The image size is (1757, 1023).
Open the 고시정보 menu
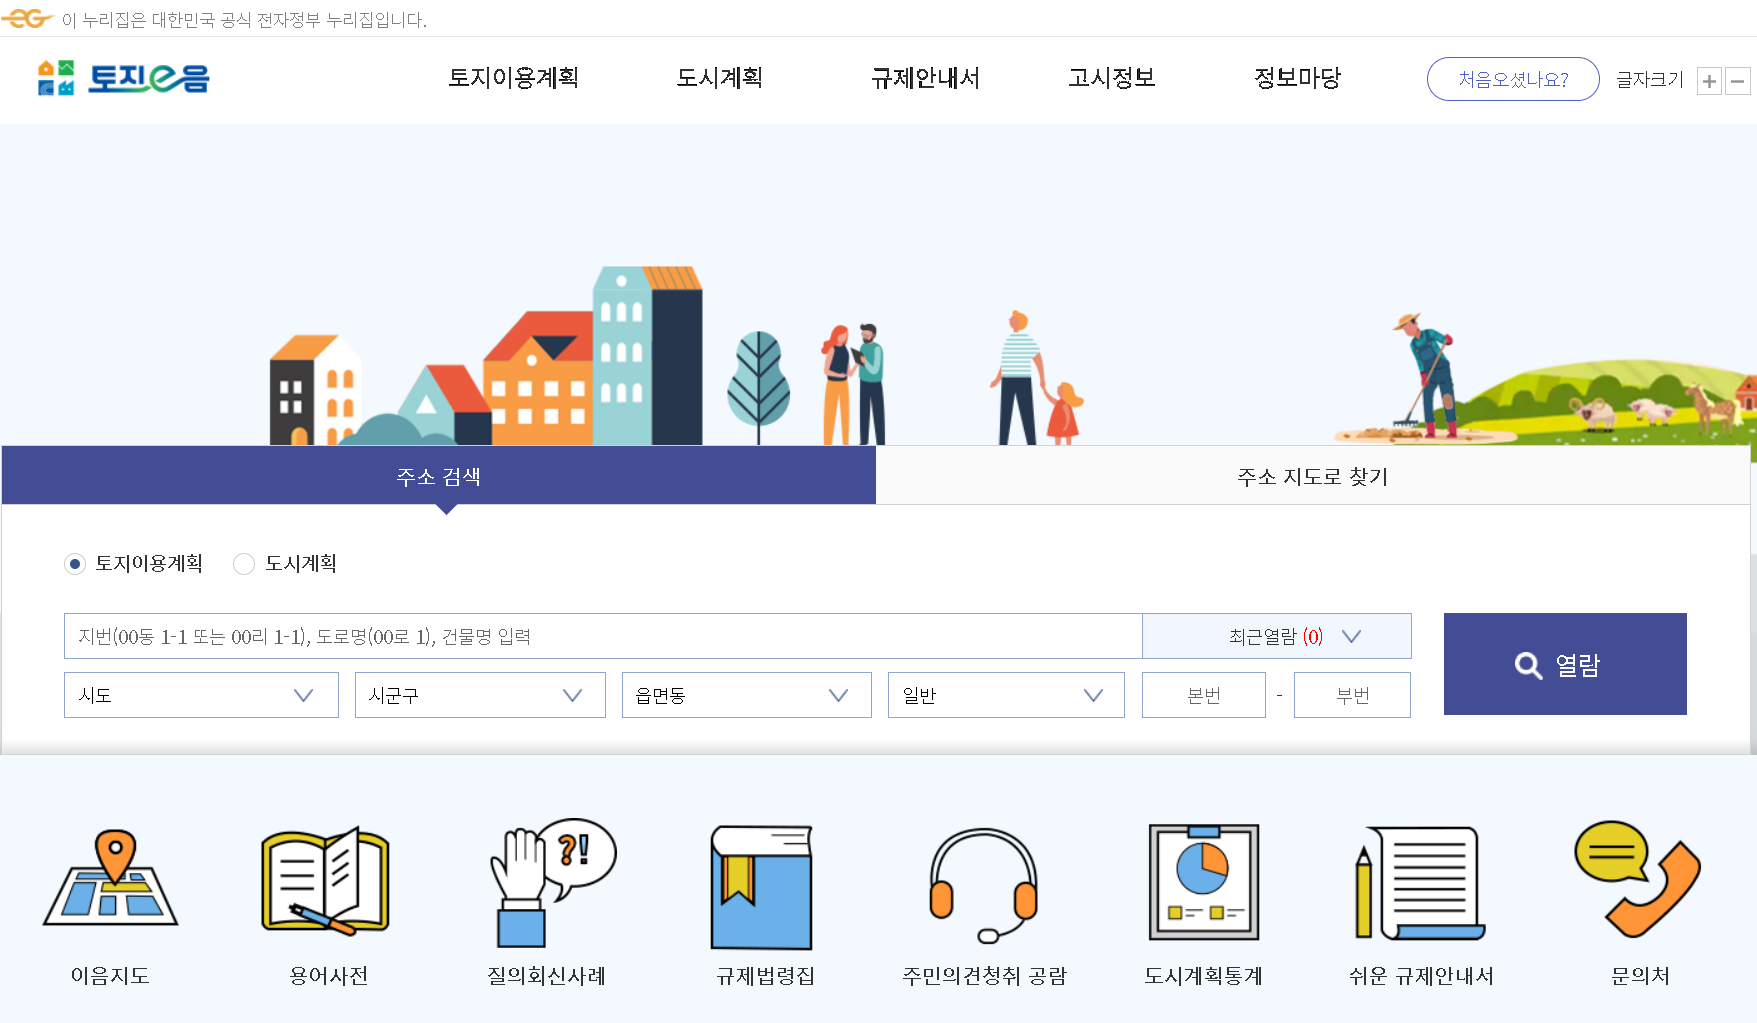[1111, 78]
